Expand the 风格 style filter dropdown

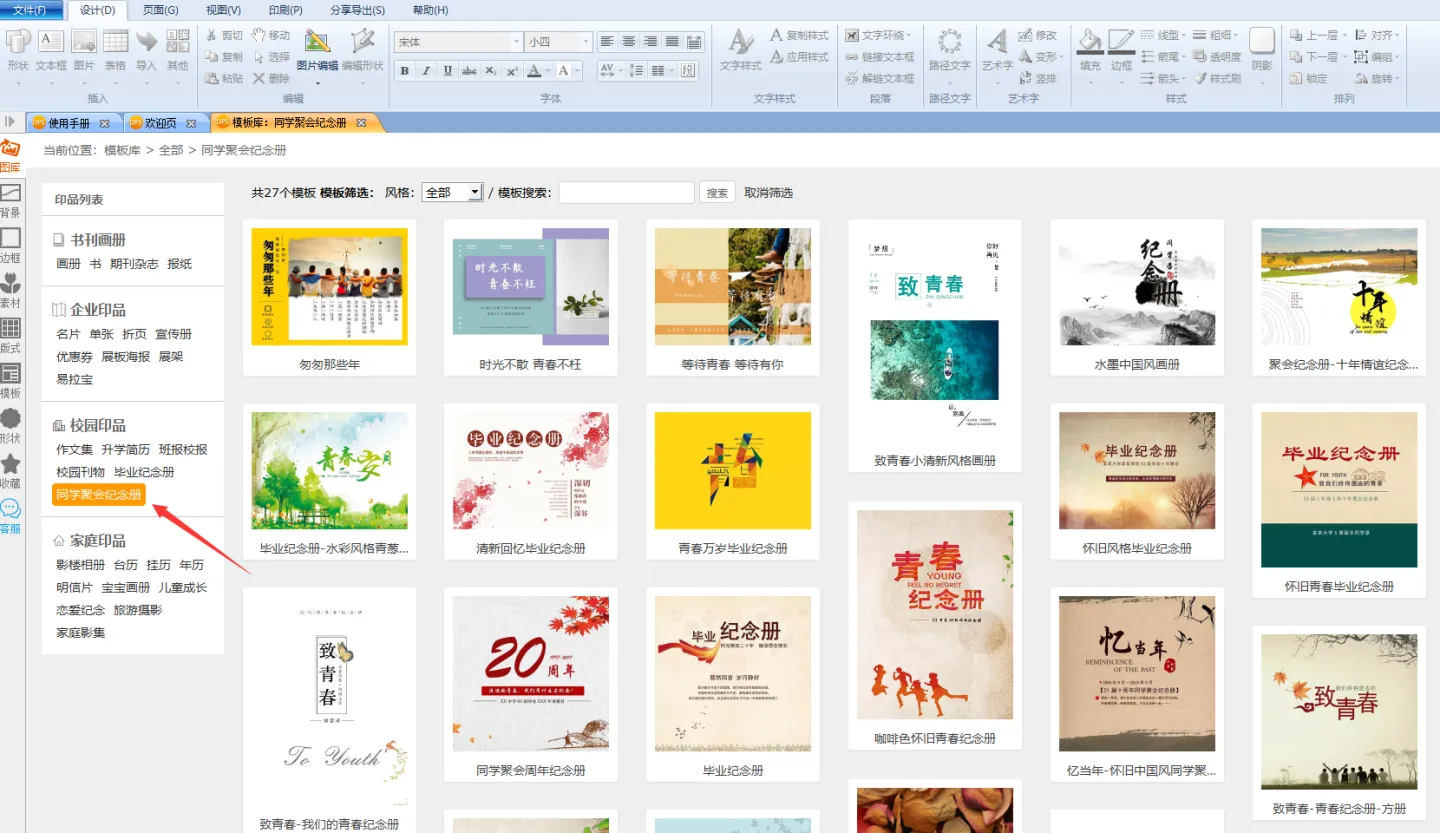(475, 193)
